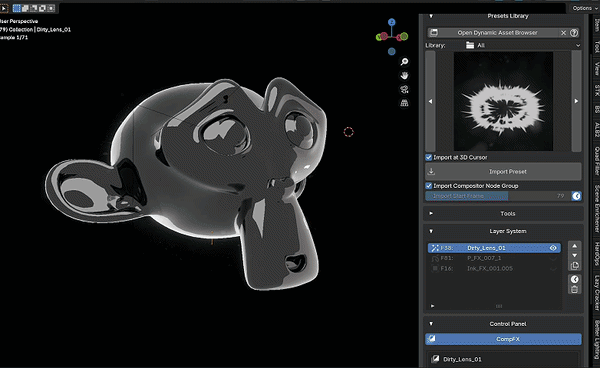Click the CompFX button

(503, 339)
